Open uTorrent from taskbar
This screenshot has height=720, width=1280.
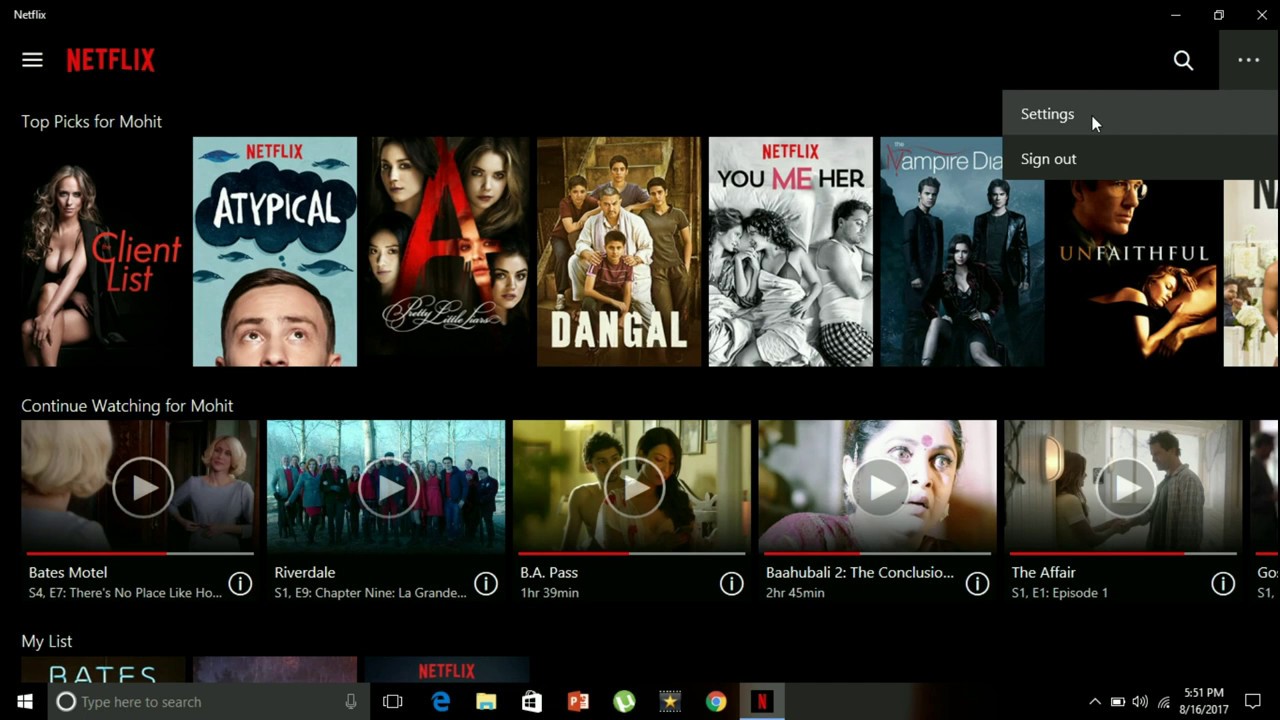coord(624,702)
